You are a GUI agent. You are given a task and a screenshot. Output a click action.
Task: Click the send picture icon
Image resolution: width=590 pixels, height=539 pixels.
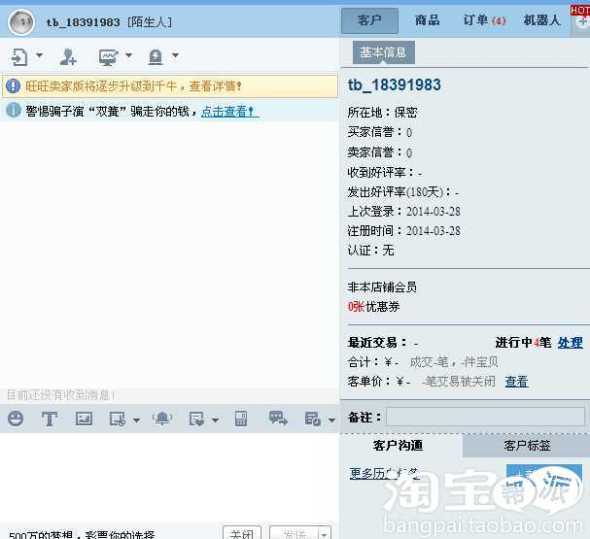tap(84, 418)
